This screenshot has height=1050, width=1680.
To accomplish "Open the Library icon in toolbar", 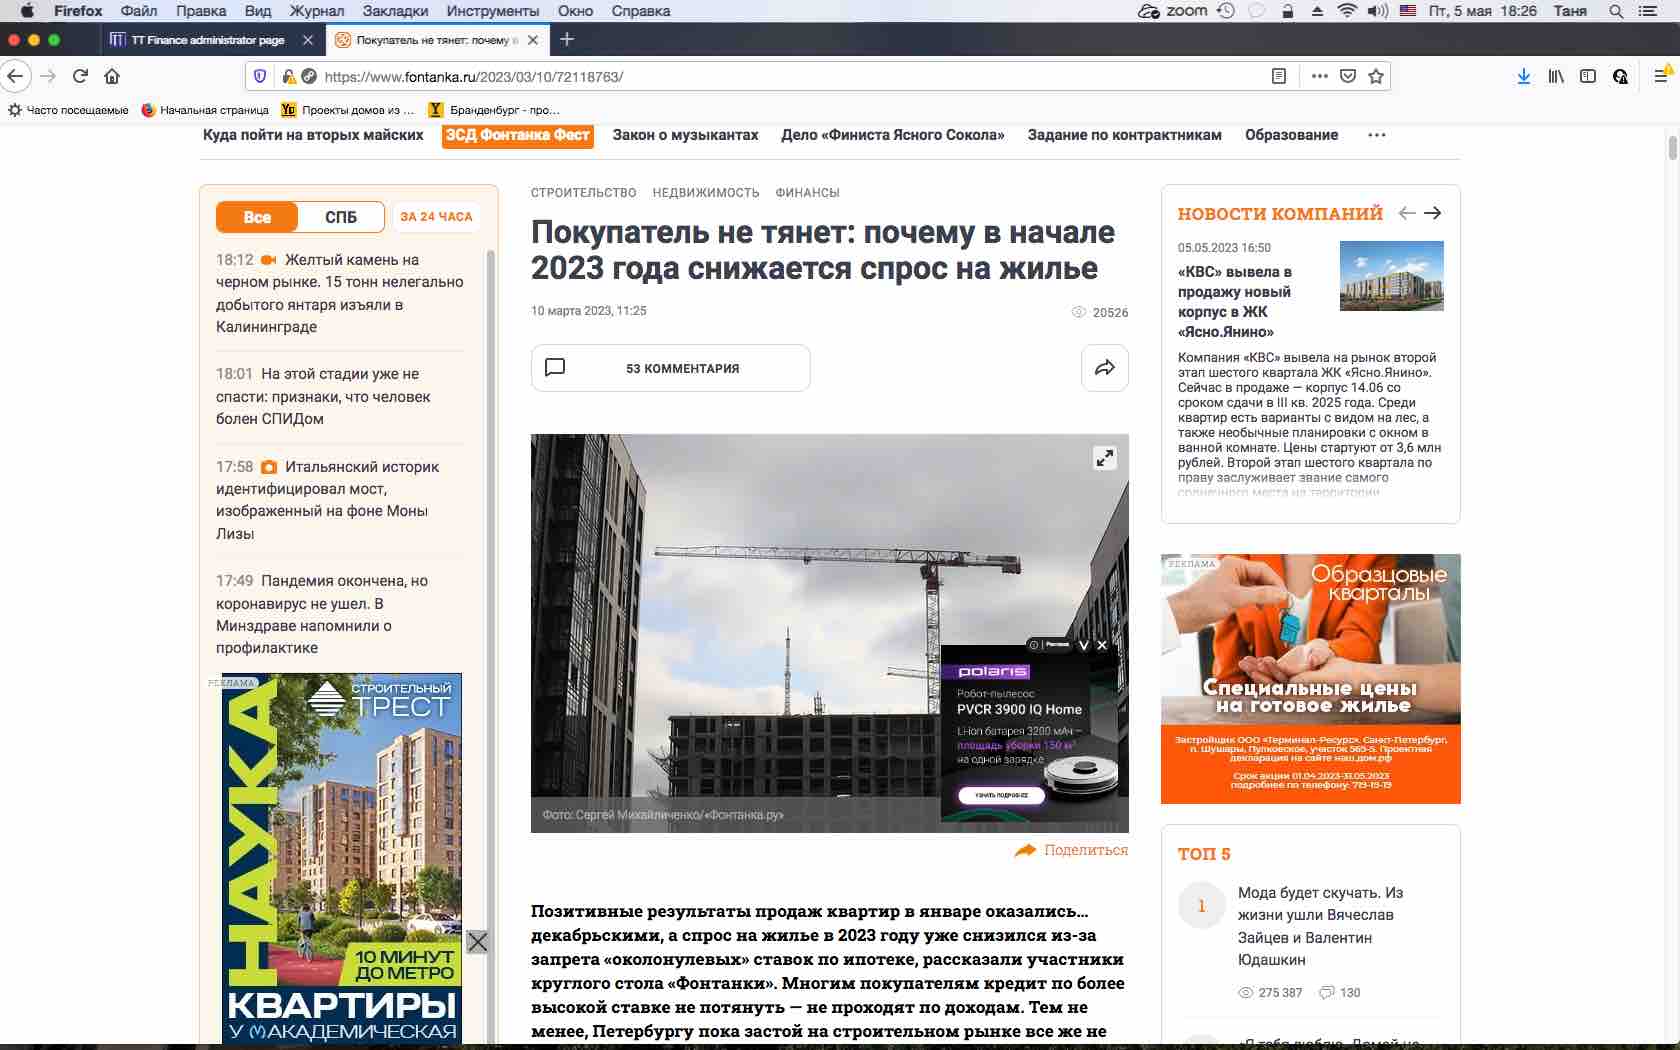I will pos(1556,76).
